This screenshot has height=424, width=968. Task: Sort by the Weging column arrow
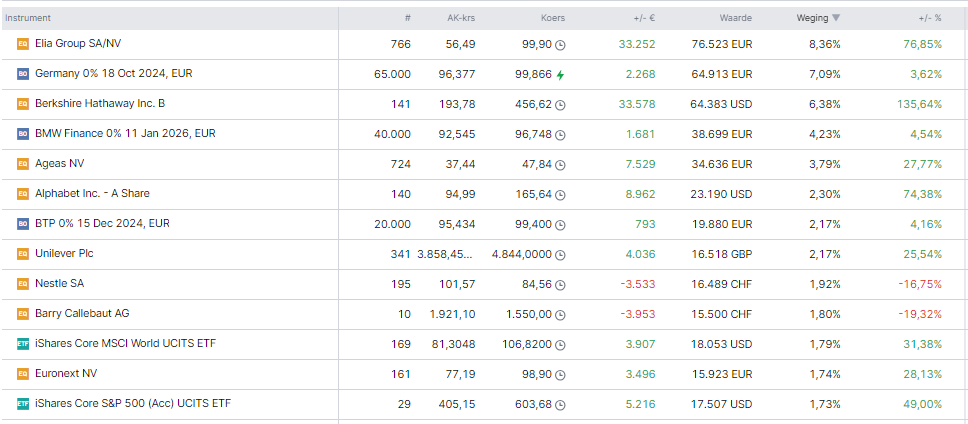point(836,18)
